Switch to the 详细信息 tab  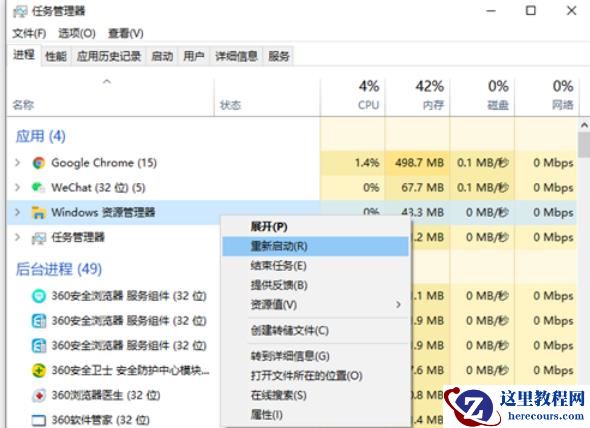[x=236, y=56]
